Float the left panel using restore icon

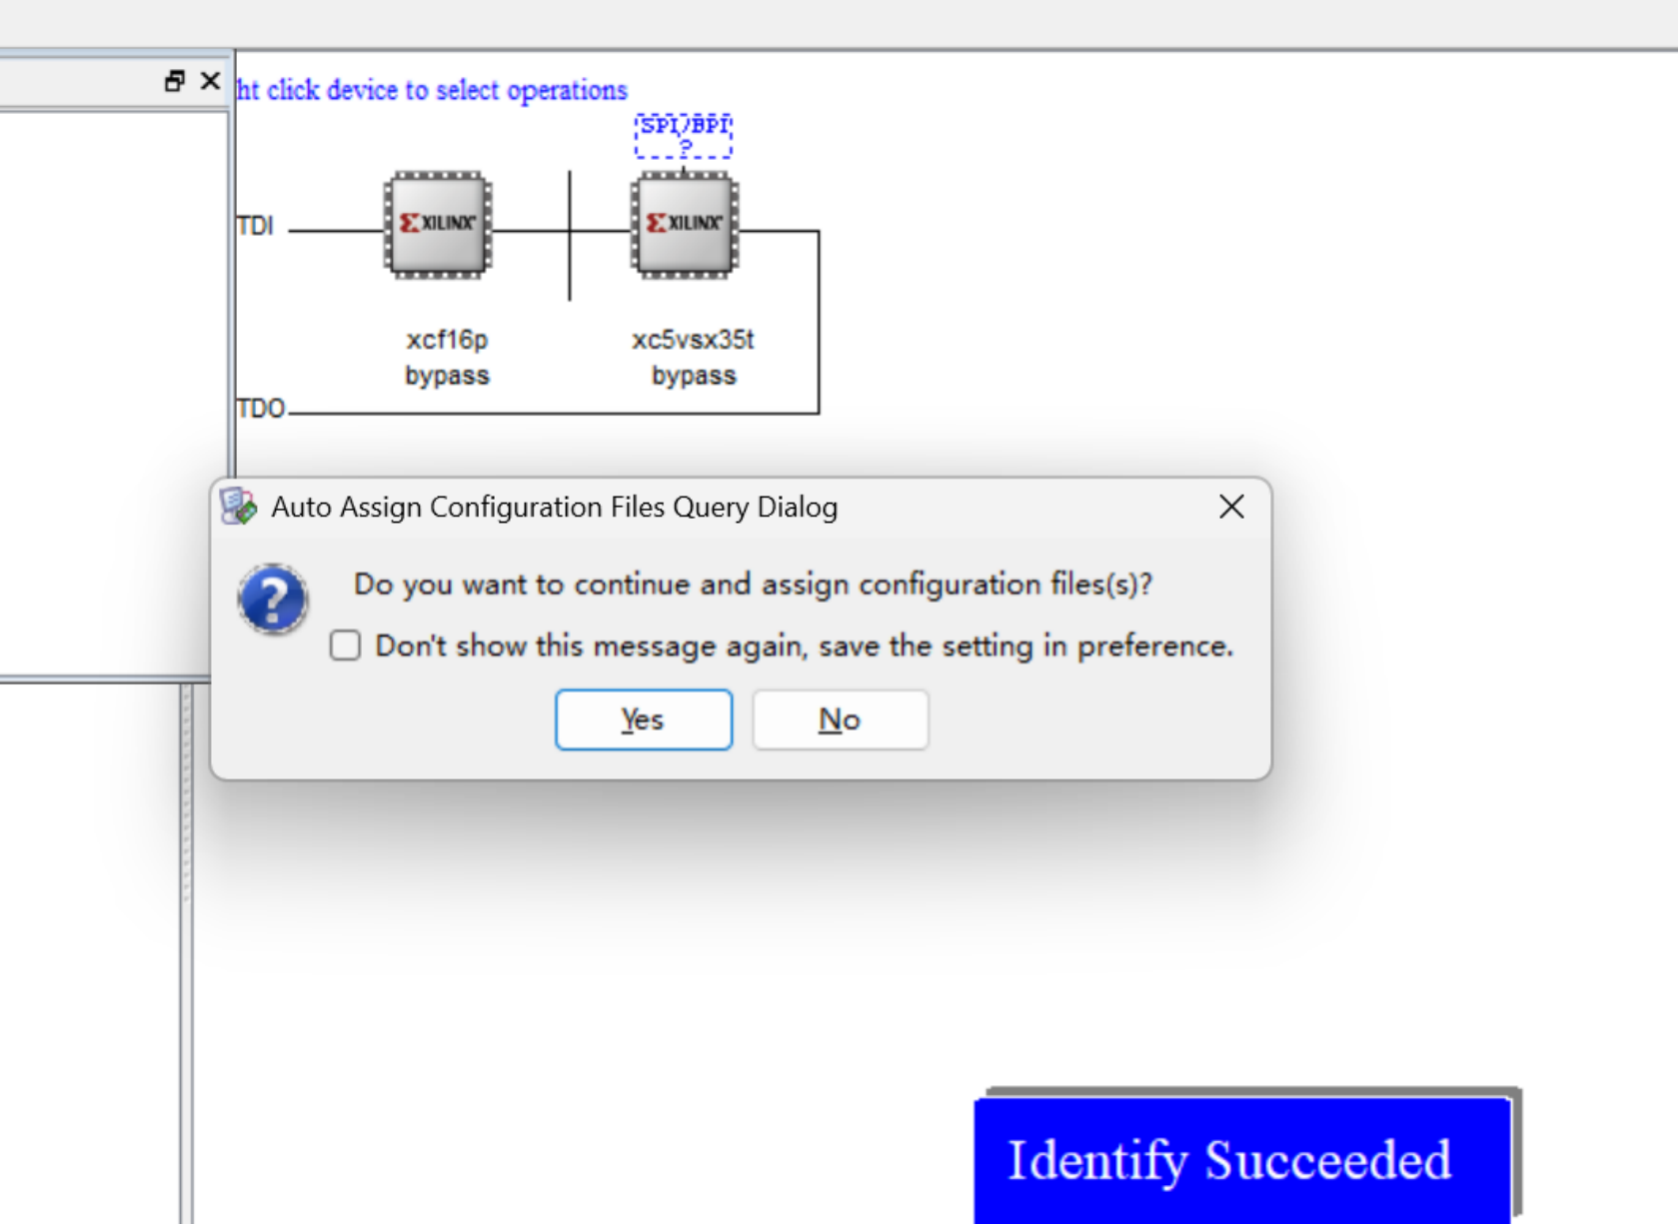pyautogui.click(x=175, y=81)
